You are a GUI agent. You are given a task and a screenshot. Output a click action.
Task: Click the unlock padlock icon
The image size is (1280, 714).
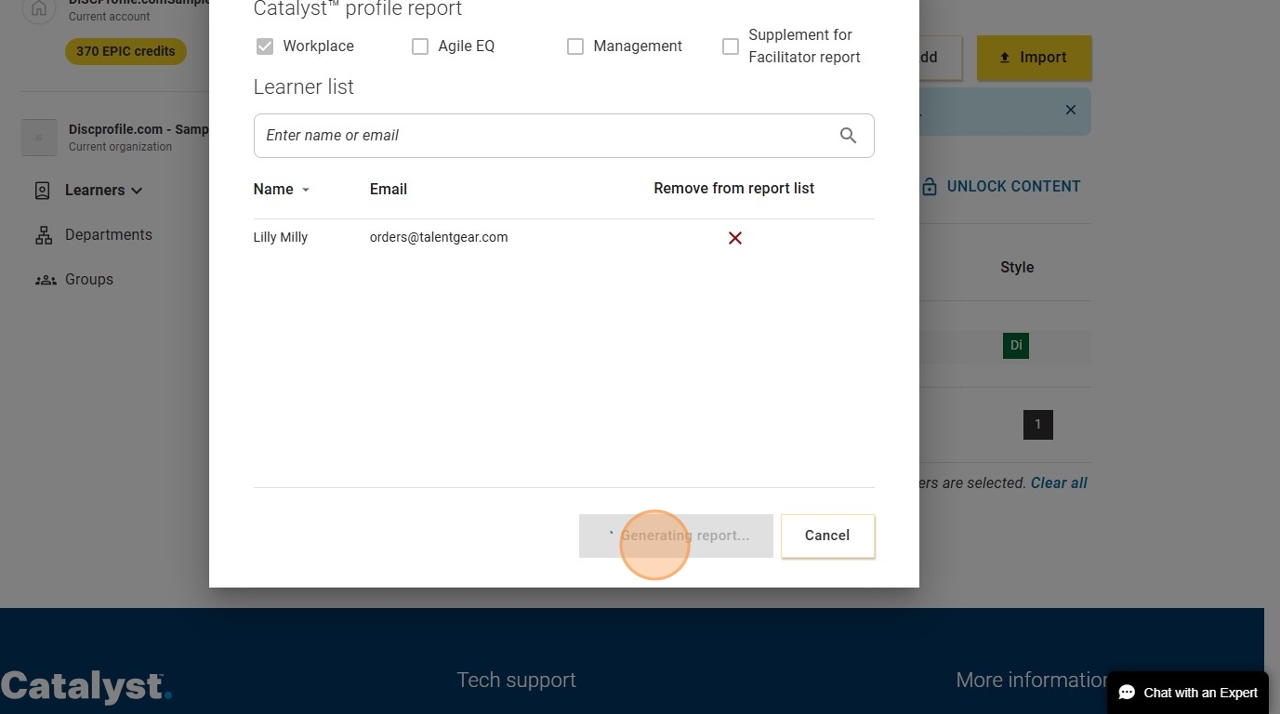pyautogui.click(x=929, y=187)
